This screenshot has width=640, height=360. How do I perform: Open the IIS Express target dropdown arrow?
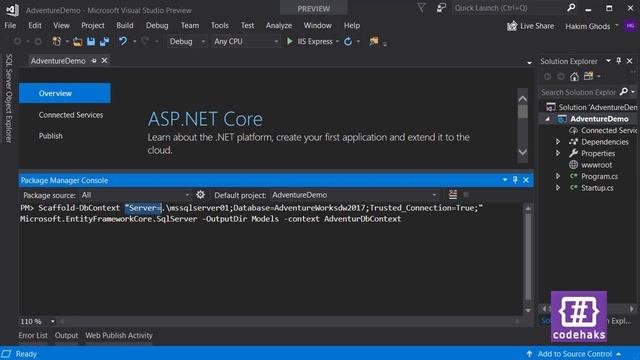point(337,42)
